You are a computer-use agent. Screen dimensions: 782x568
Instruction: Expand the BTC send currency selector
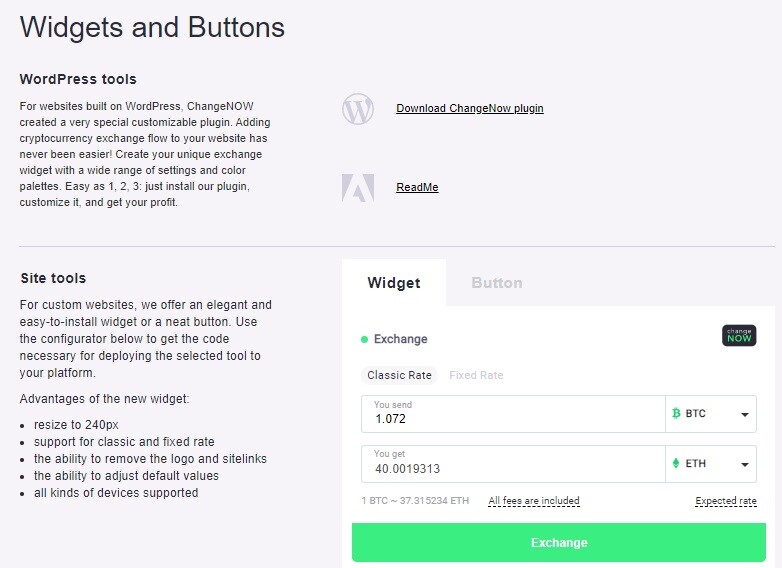click(711, 414)
